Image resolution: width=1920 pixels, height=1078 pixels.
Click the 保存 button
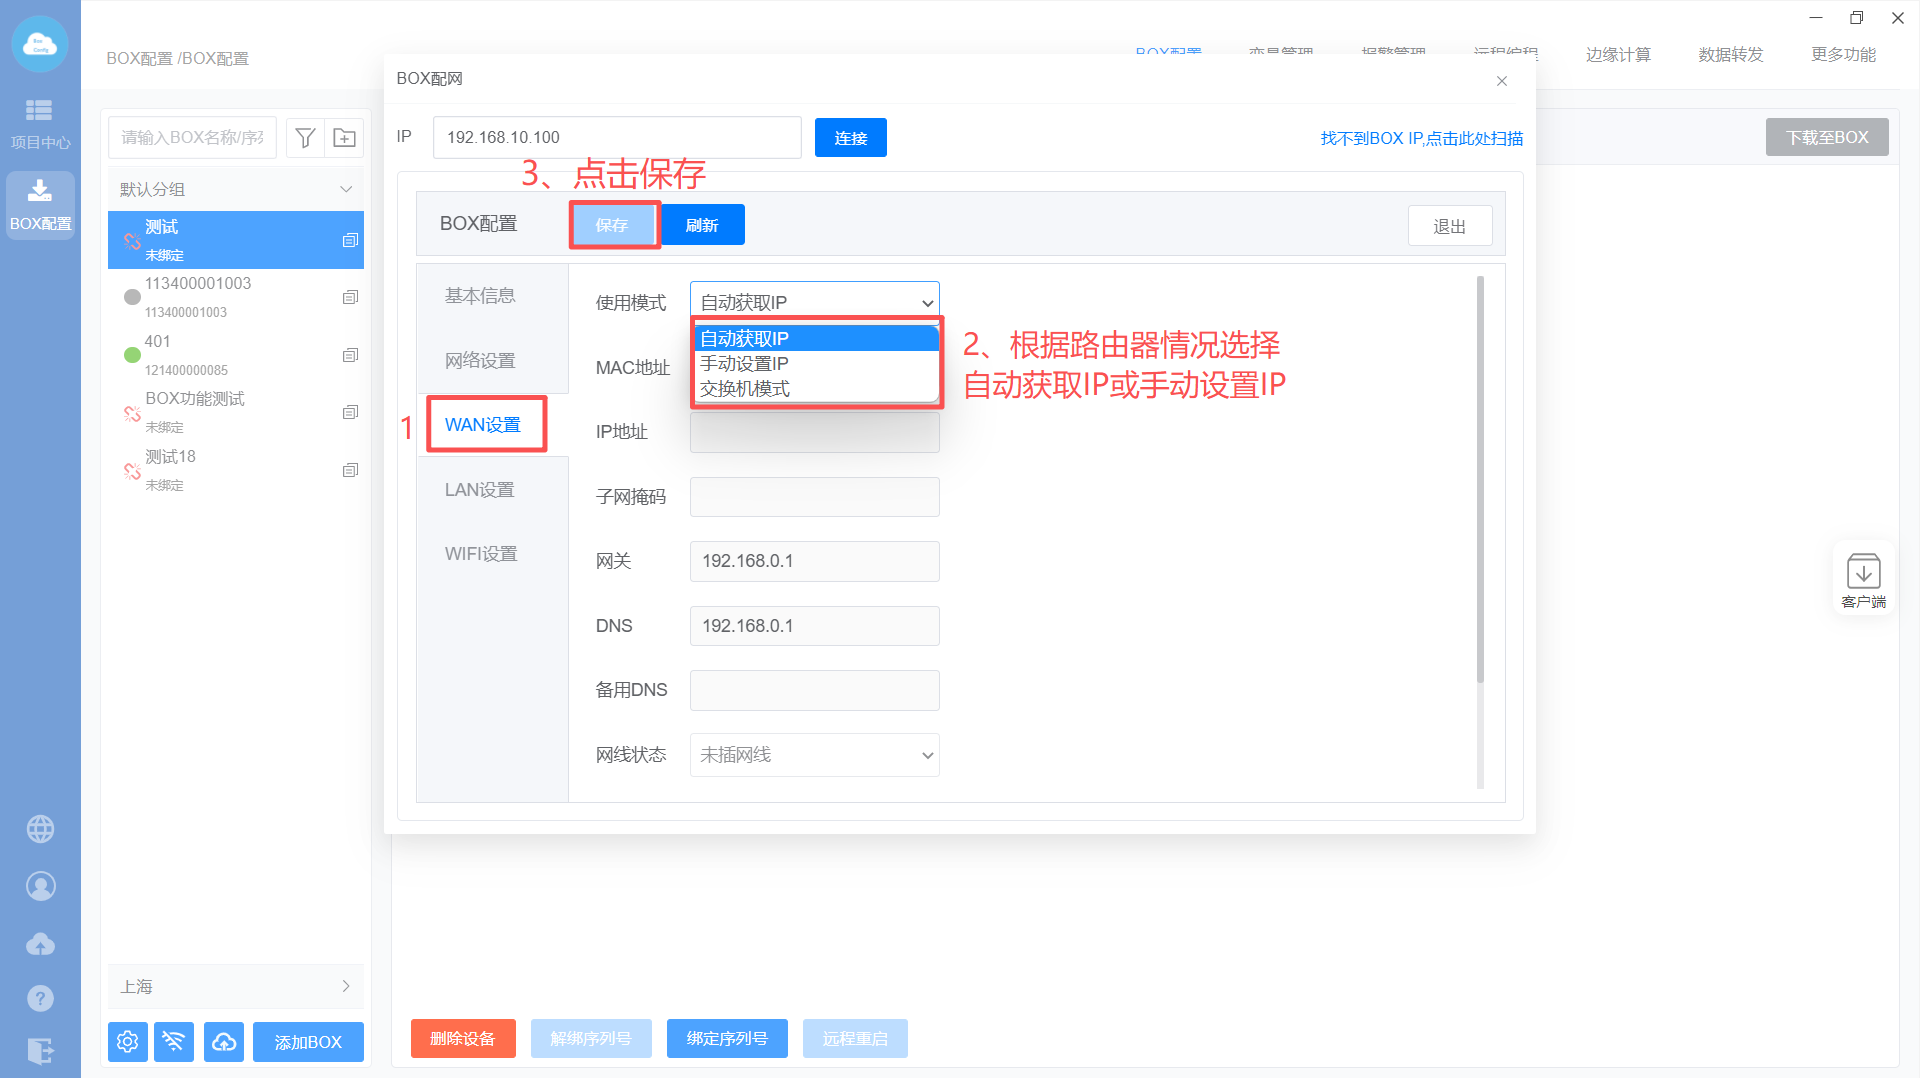click(x=613, y=226)
